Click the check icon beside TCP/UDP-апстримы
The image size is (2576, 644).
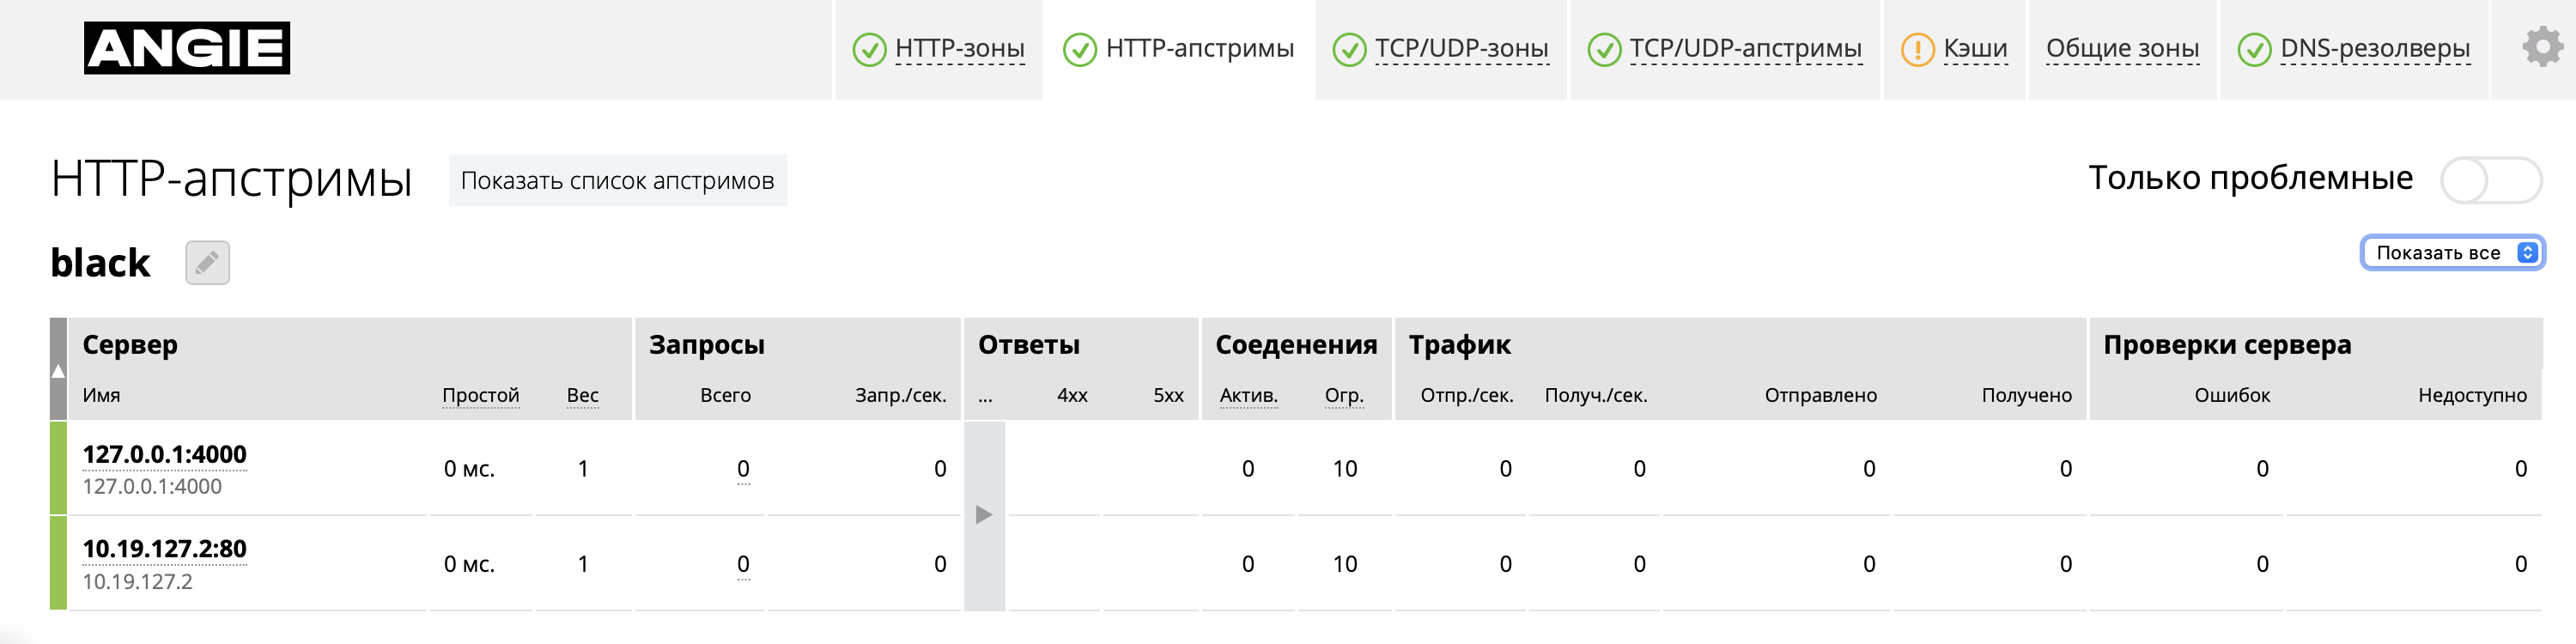1604,49
